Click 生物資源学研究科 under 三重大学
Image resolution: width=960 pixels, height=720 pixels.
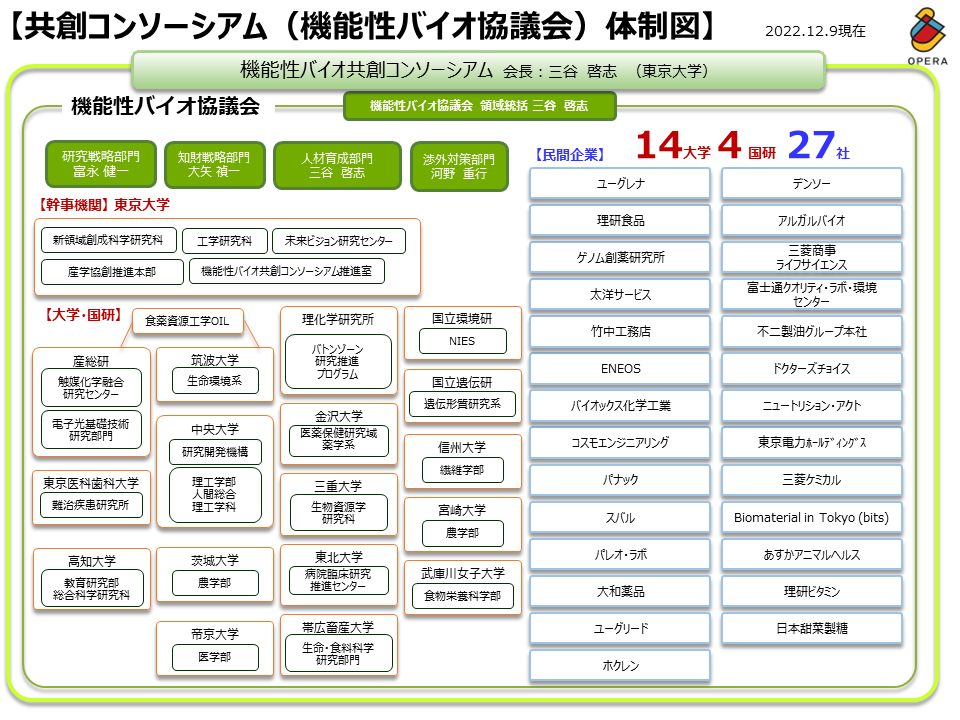[x=339, y=512]
